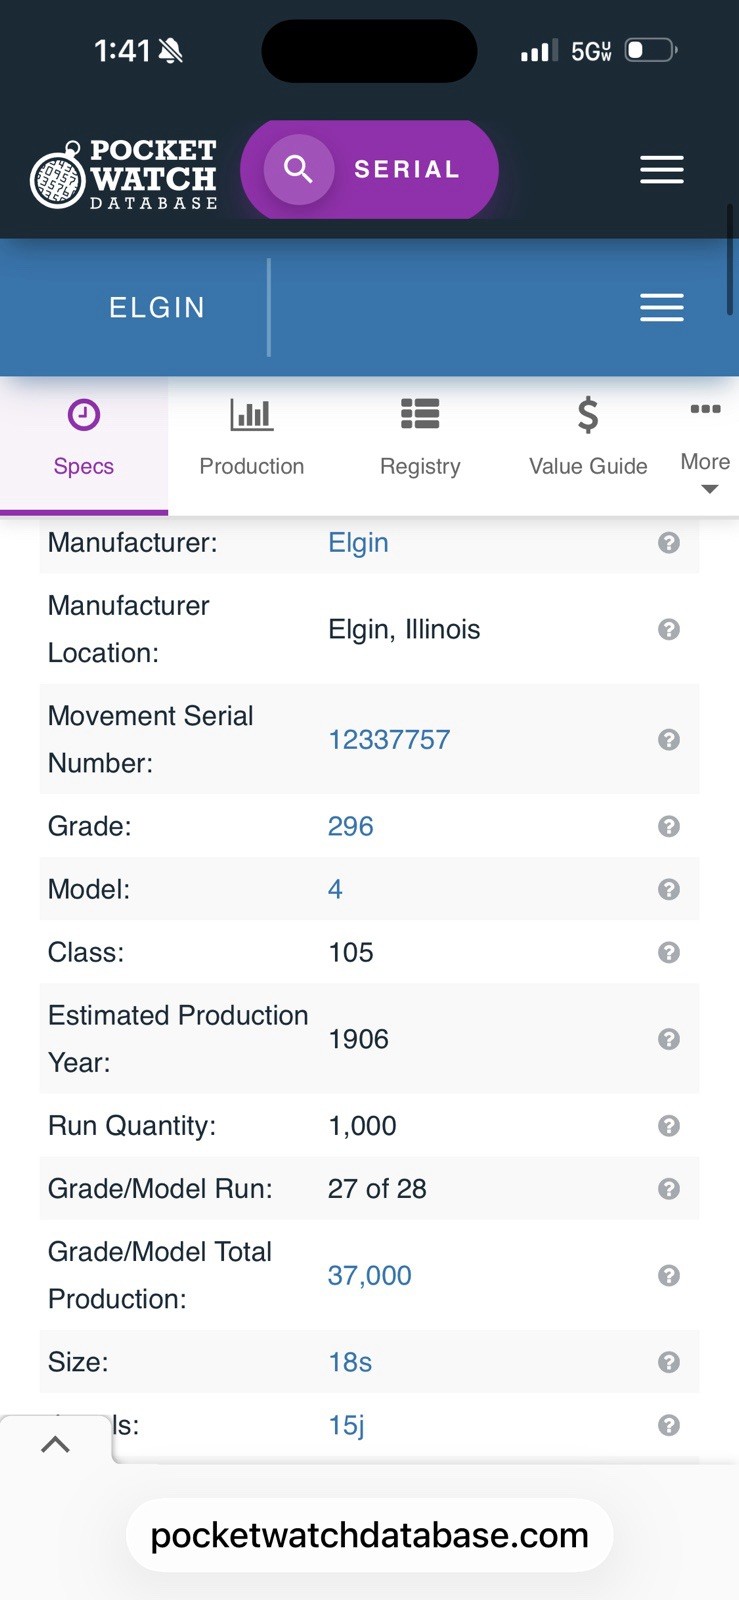Open the Elgin section hamburger menu
The image size is (739, 1600).
click(x=661, y=307)
